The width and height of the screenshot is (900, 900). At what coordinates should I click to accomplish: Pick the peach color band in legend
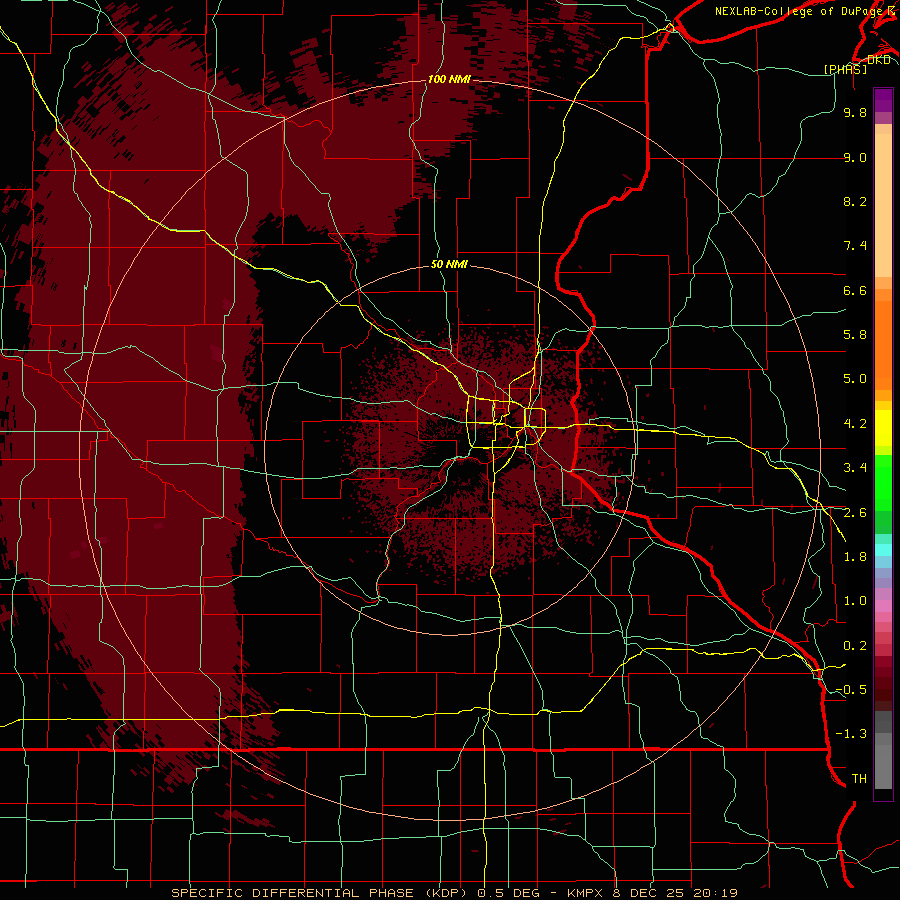tap(883, 207)
